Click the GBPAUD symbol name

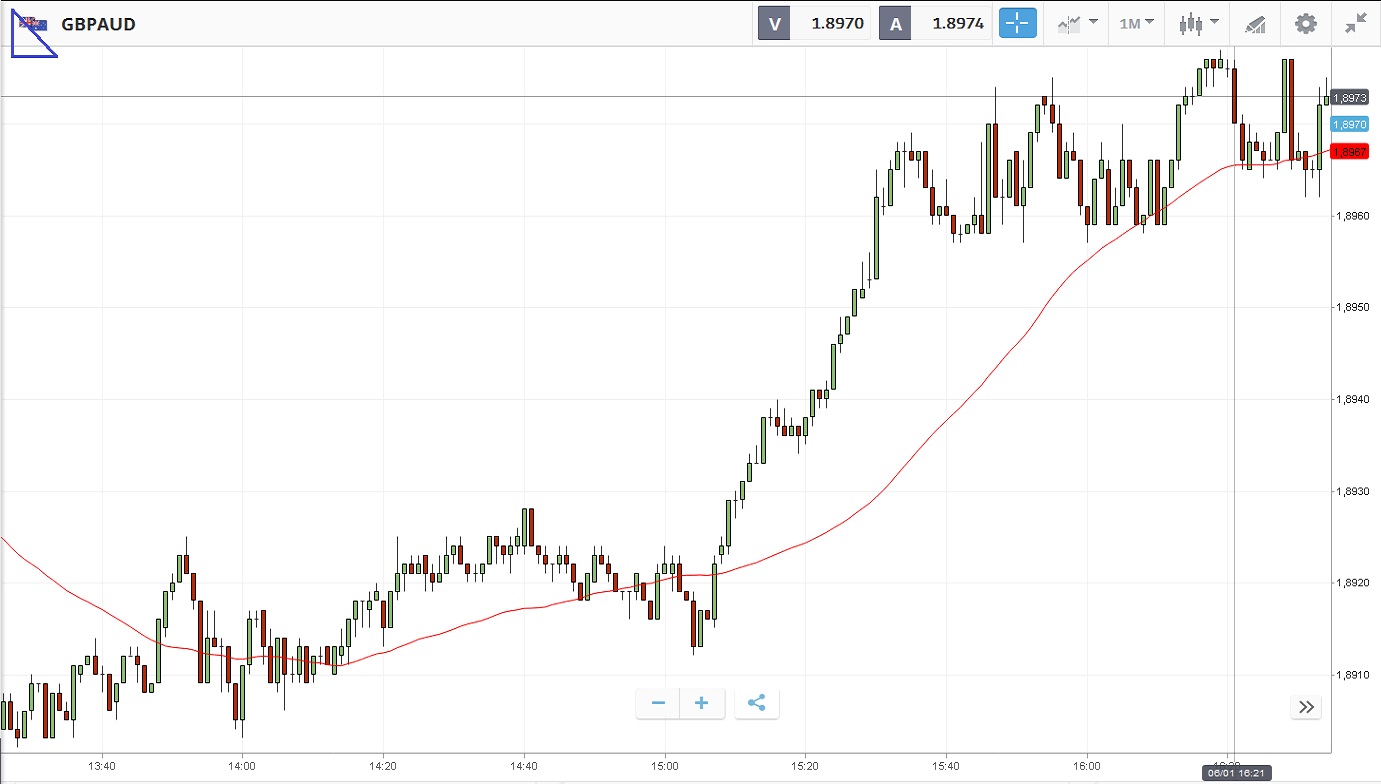[98, 24]
